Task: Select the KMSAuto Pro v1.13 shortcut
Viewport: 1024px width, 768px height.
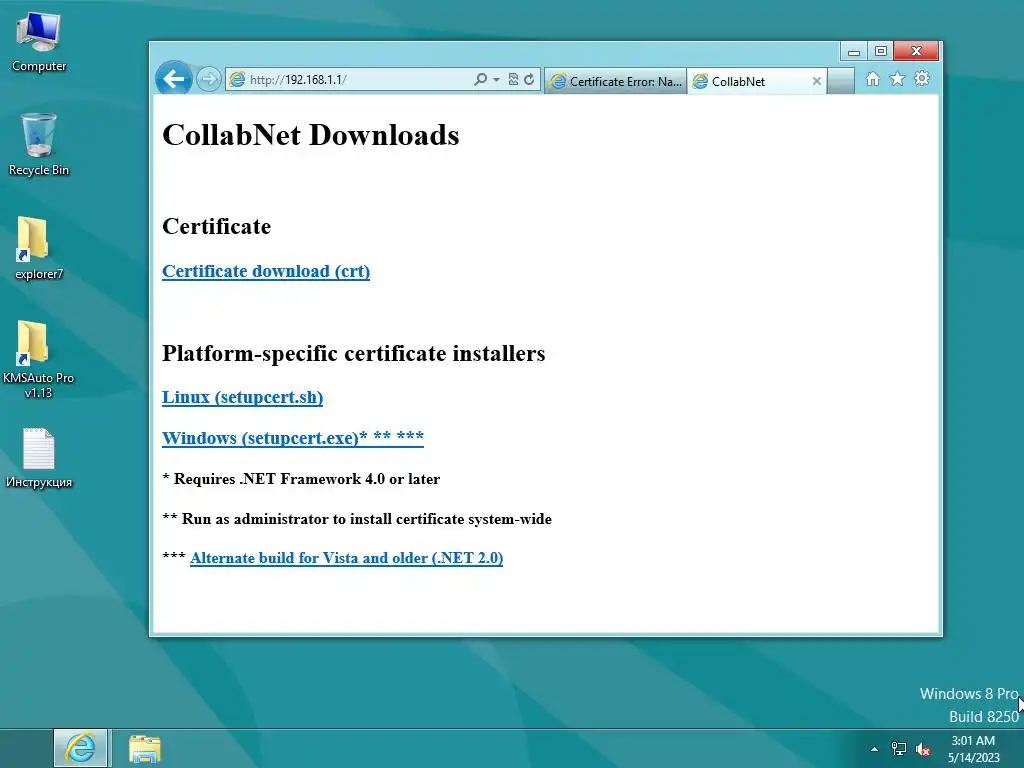Action: pyautogui.click(x=39, y=360)
